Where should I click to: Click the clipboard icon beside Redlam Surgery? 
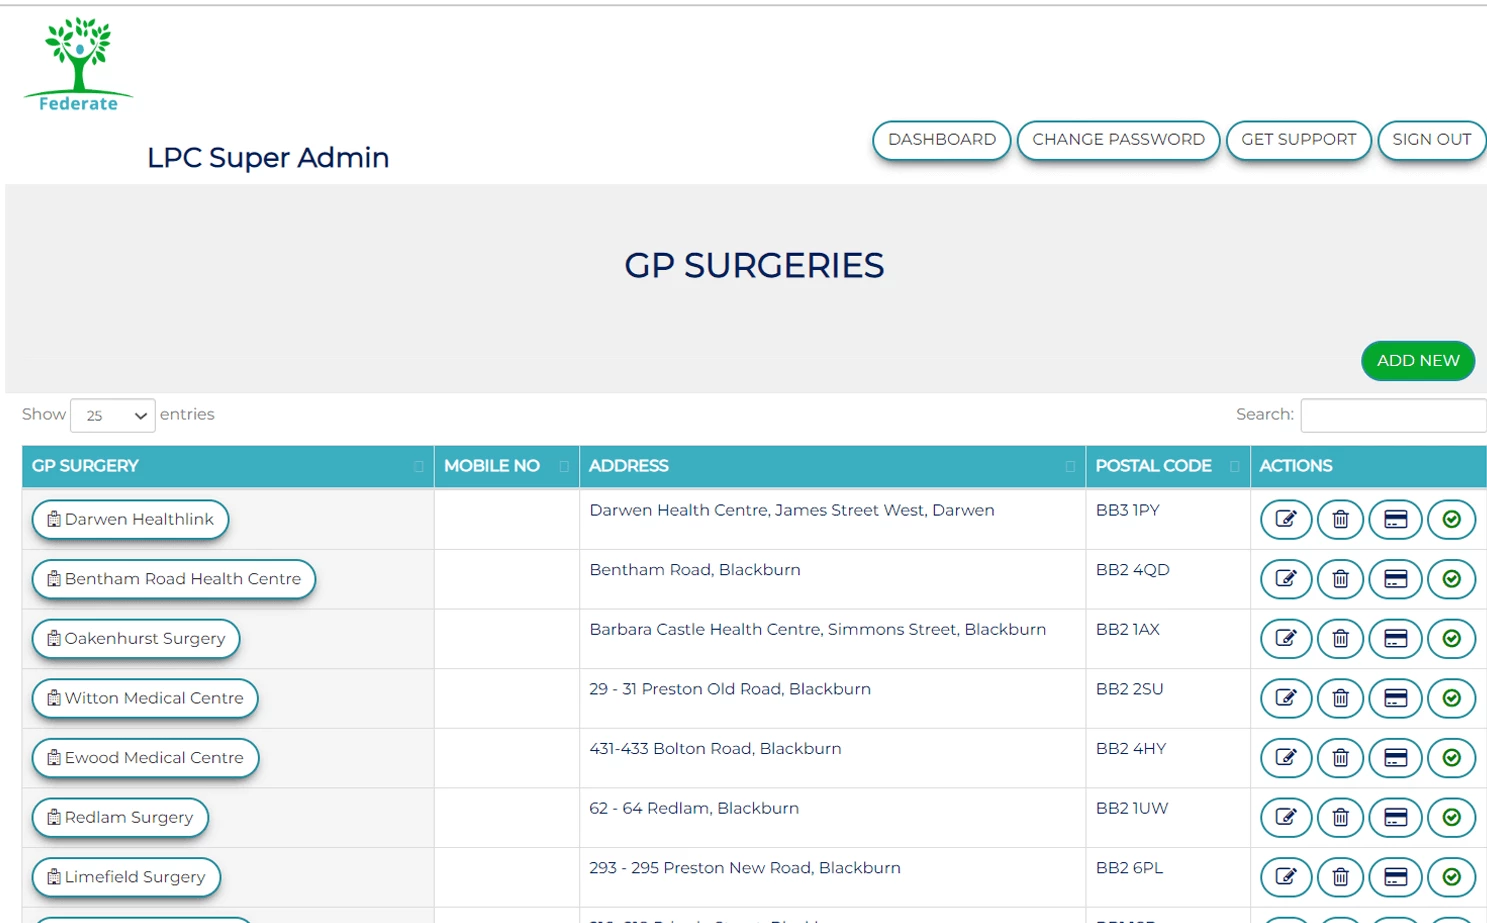(x=53, y=817)
